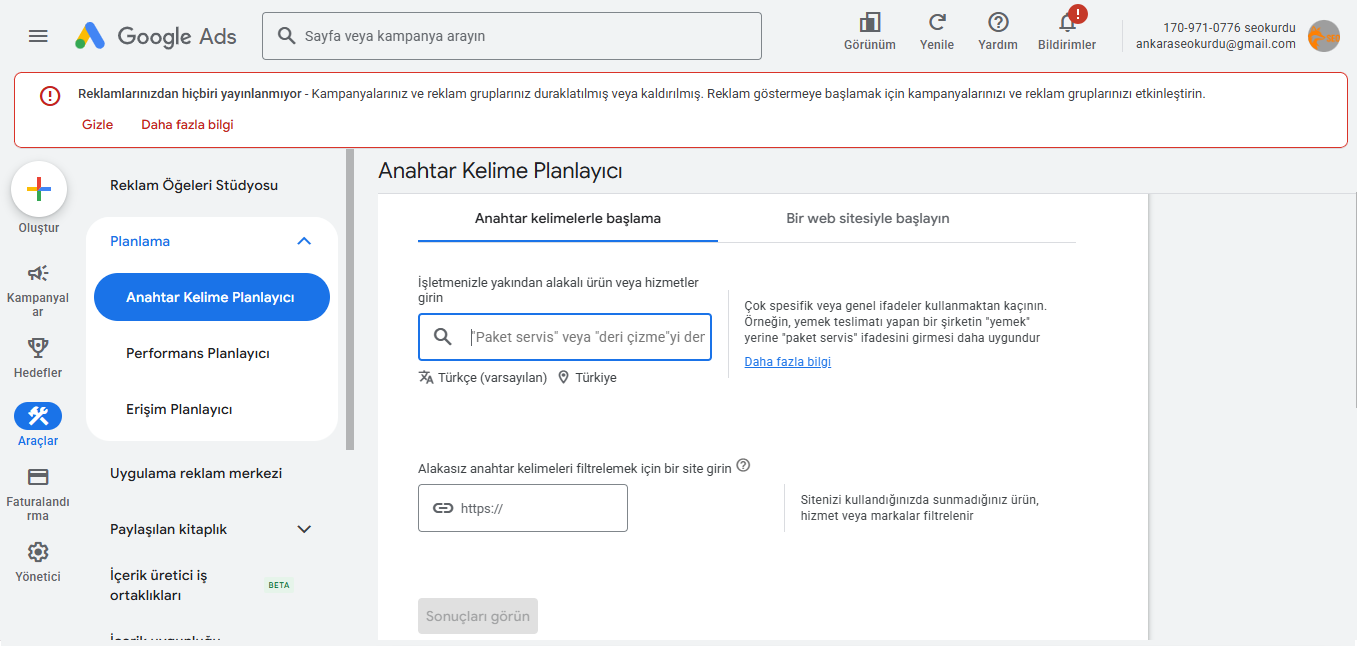Open the Daha fazla bilgi link
1357x646 pixels.
pos(787,361)
